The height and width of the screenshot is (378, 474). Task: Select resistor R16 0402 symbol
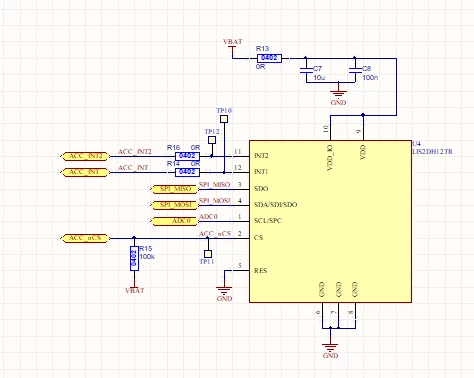[187, 156]
